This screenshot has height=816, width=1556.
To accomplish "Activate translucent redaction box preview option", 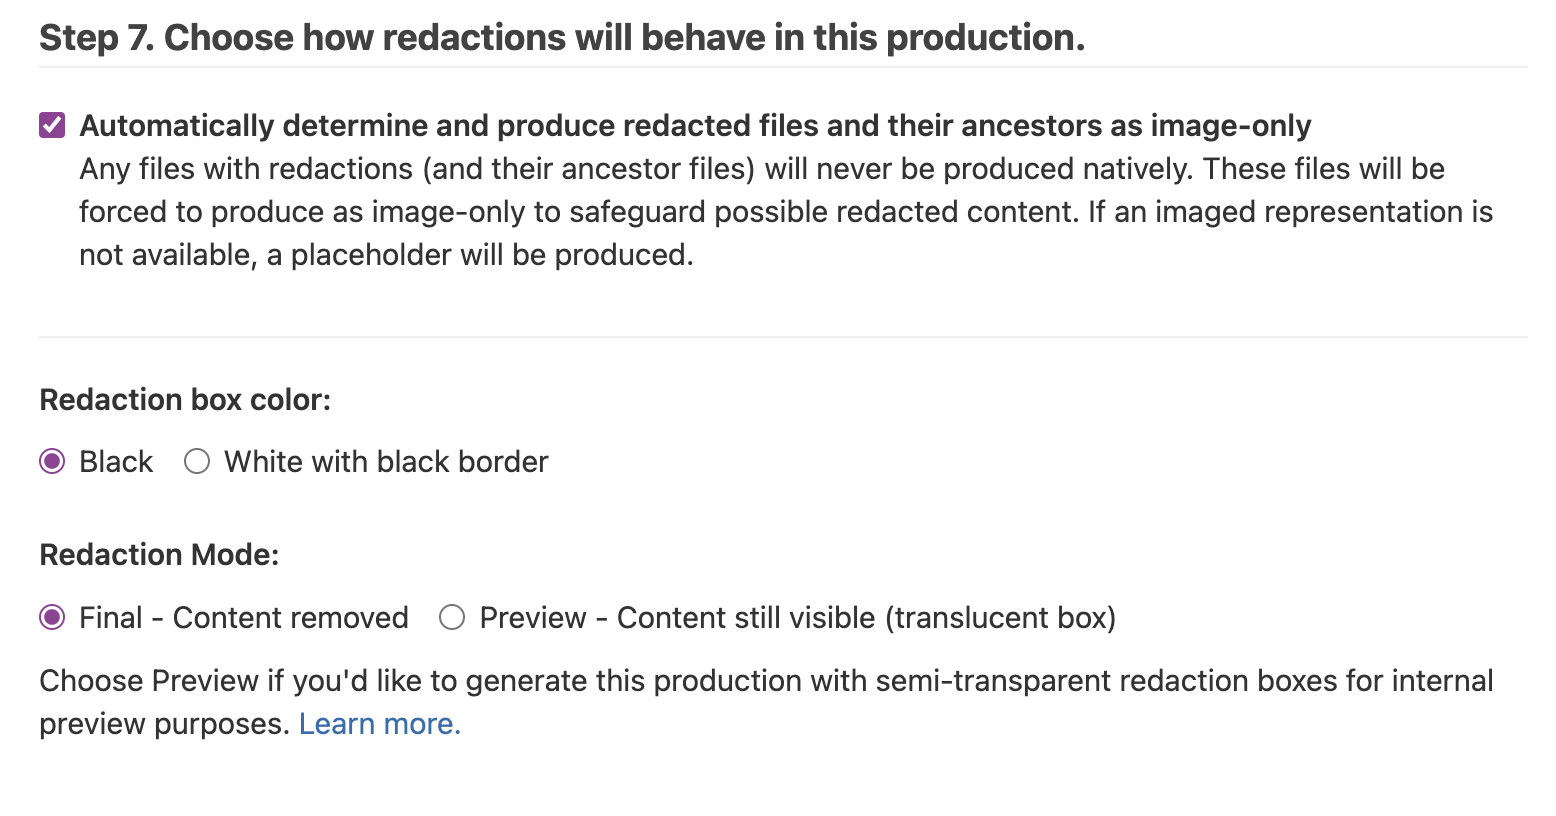I will pyautogui.click(x=452, y=617).
